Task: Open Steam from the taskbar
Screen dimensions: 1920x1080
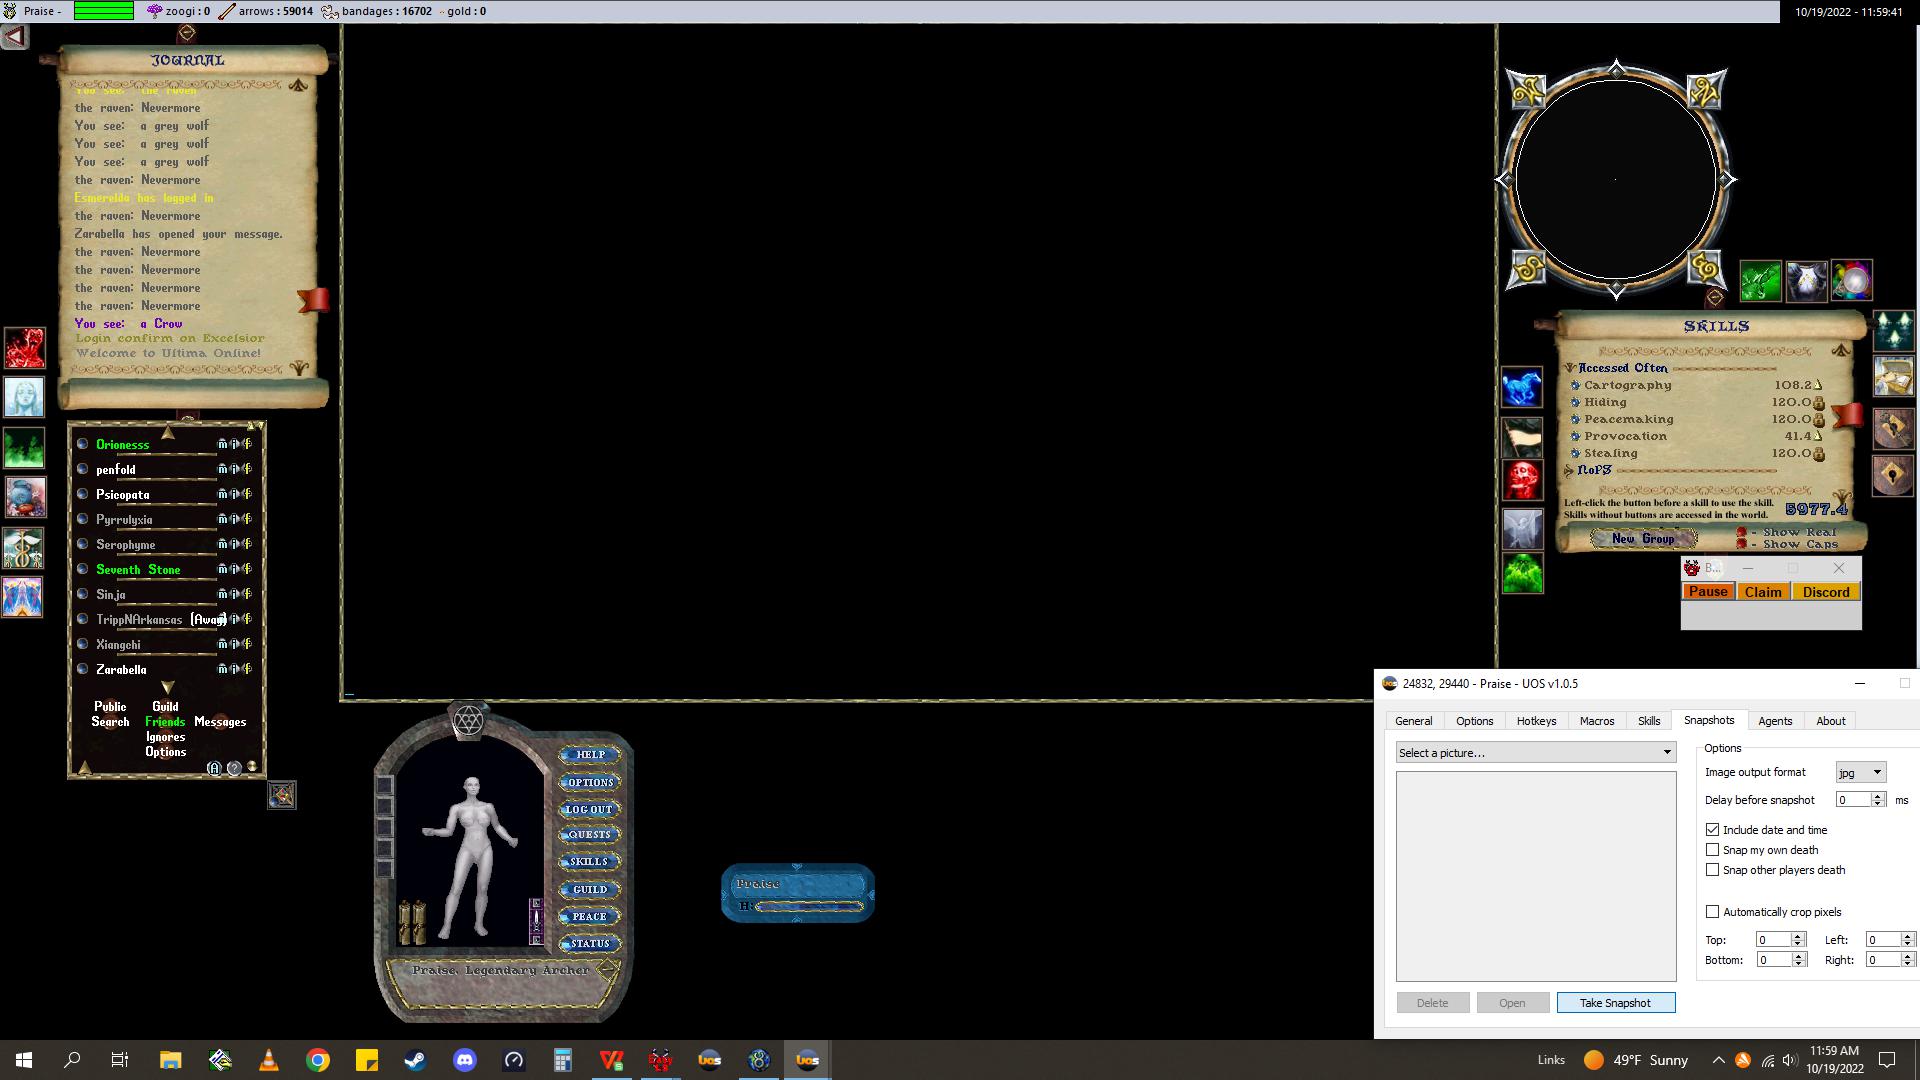Action: pos(416,1060)
